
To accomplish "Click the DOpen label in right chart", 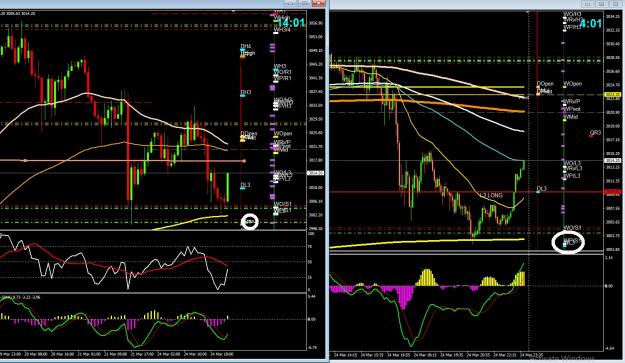I will (x=545, y=84).
